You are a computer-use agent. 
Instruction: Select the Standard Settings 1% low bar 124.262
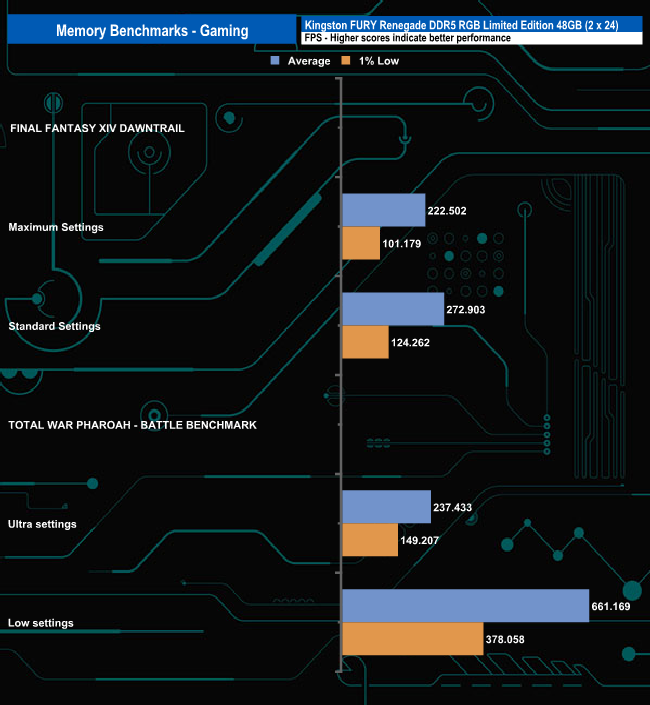coord(365,342)
